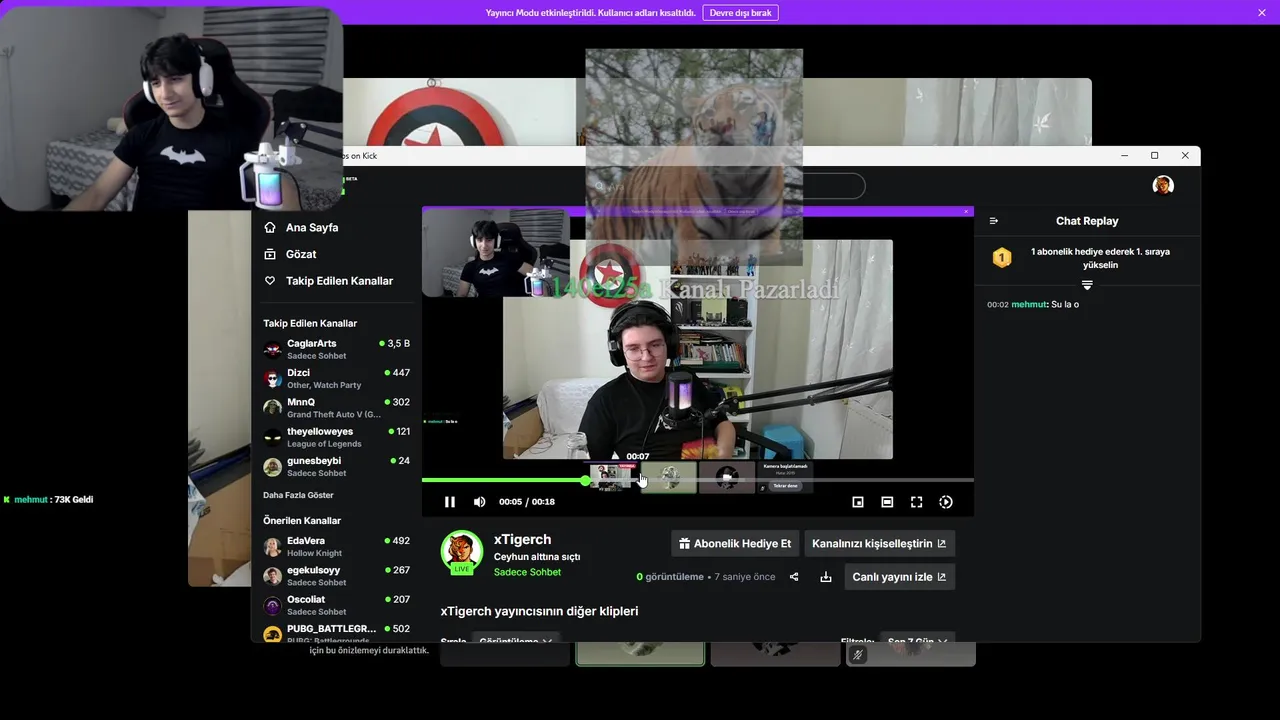The width and height of the screenshot is (1280, 720).
Task: Open the Görüntüleme sort dropdown
Action: (x=516, y=639)
